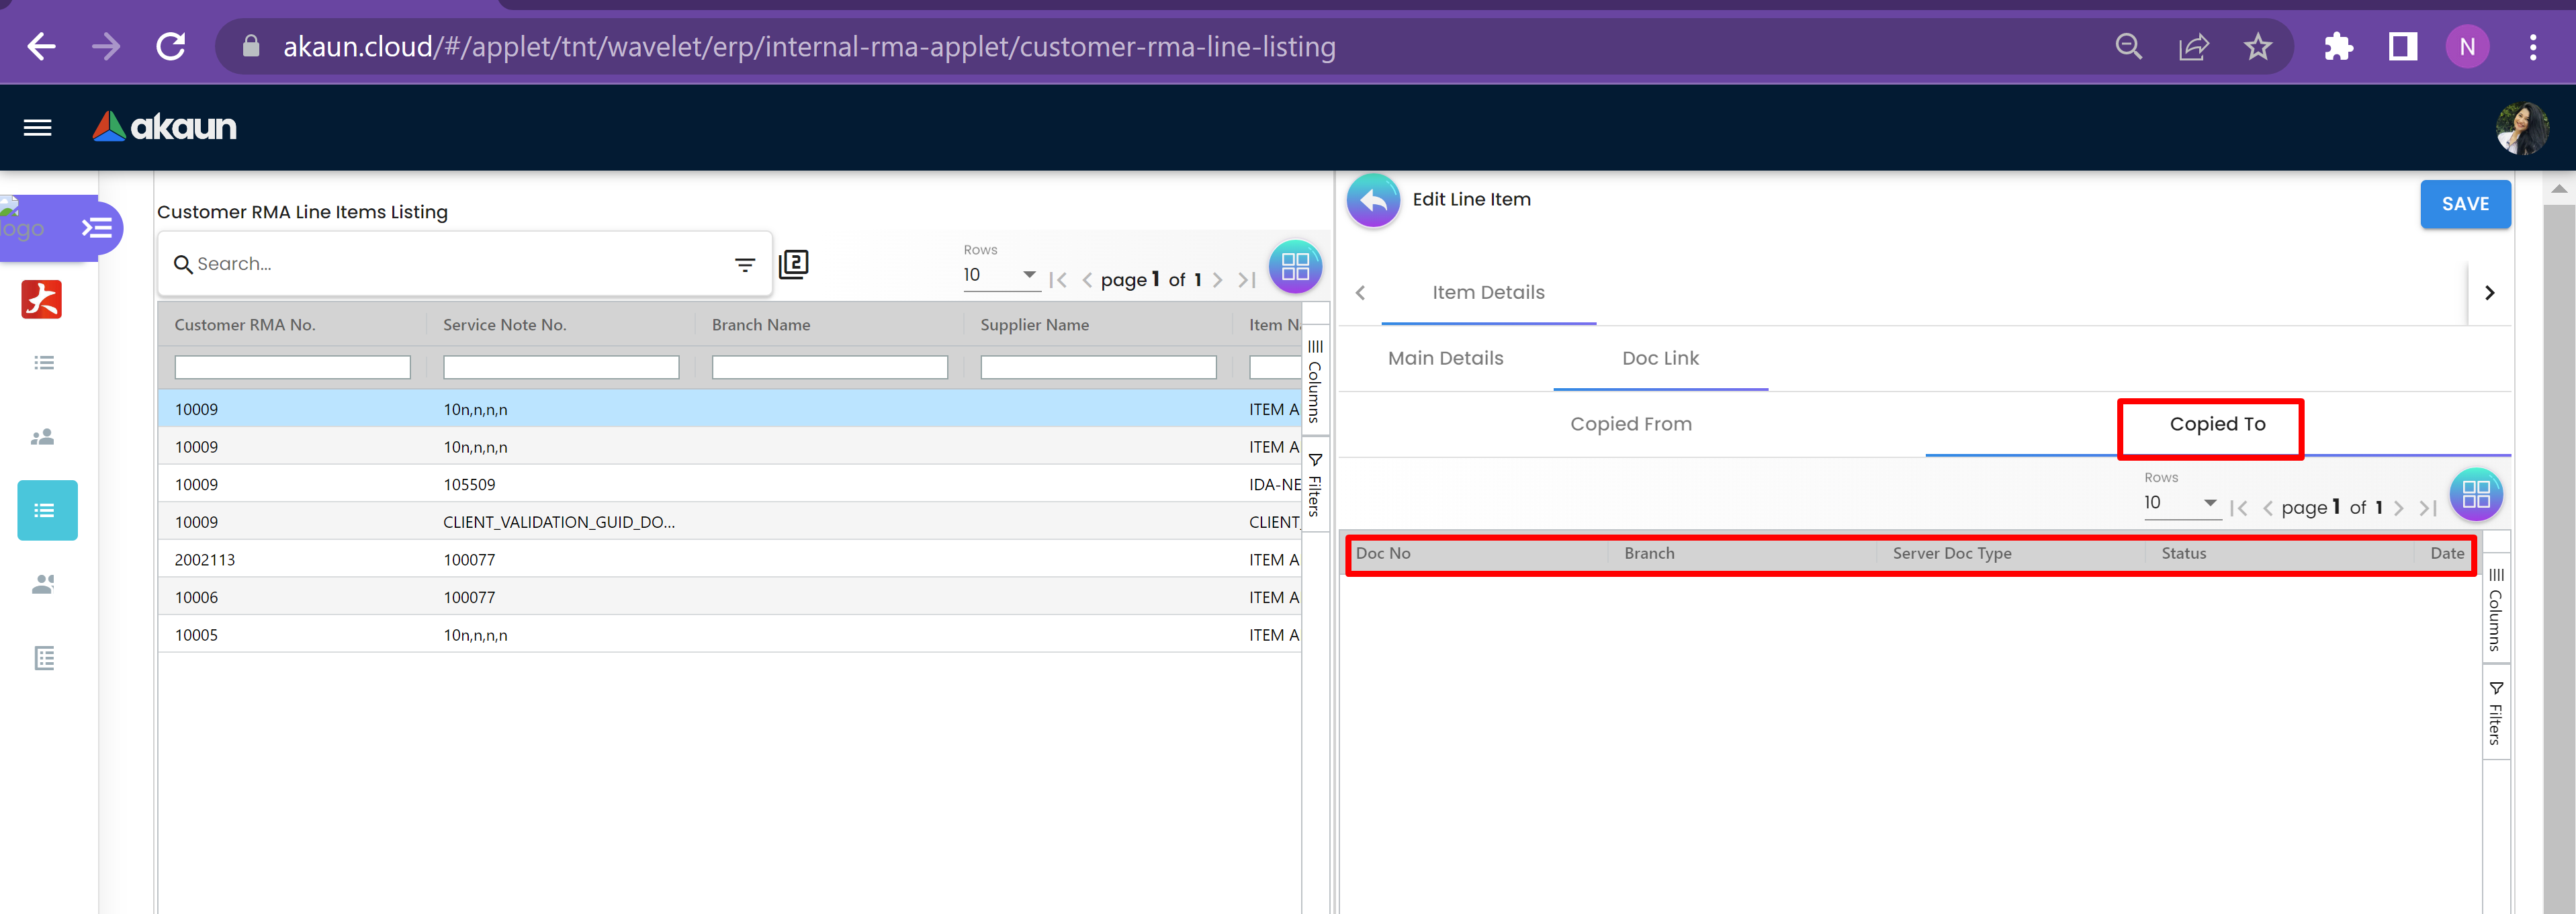Click the hamburger menu icon in header
The image size is (2576, 914).
37,127
